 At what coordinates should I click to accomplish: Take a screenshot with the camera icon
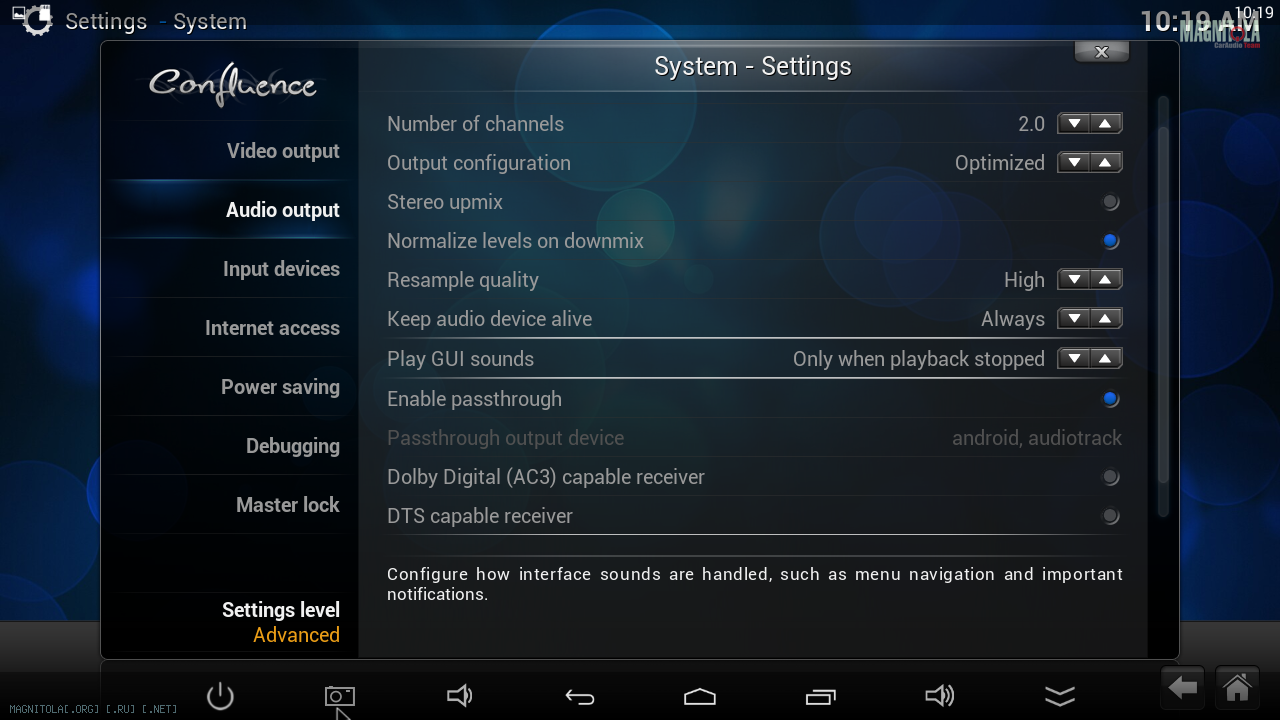pyautogui.click(x=340, y=696)
